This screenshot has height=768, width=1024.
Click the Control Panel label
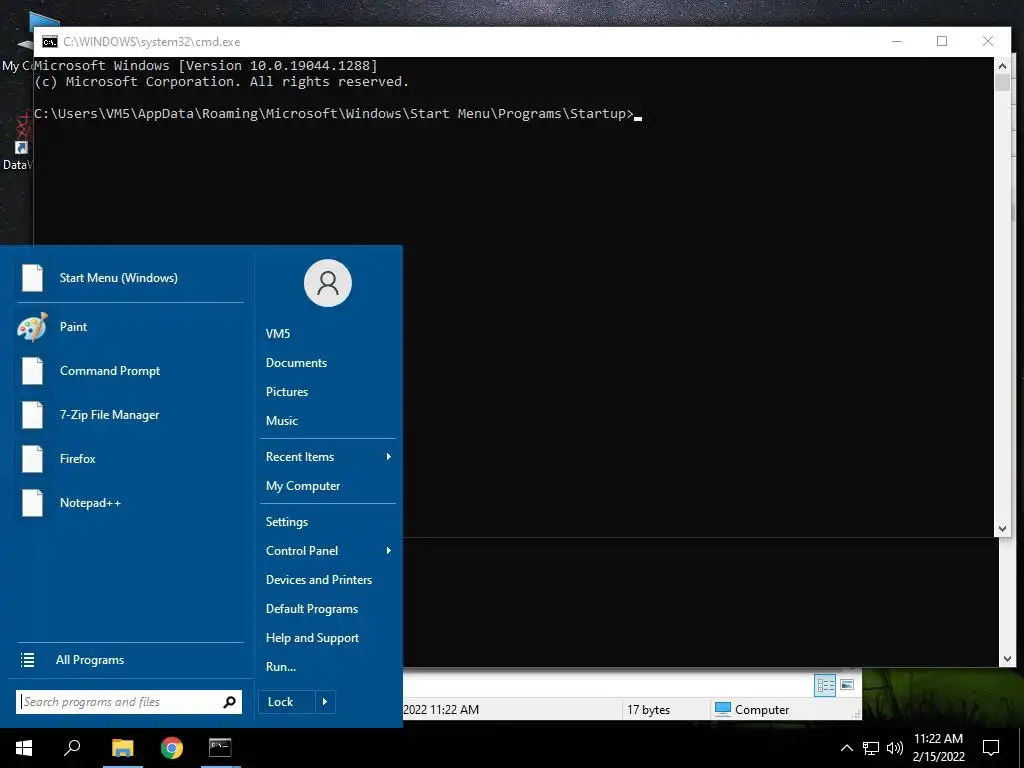(x=302, y=551)
